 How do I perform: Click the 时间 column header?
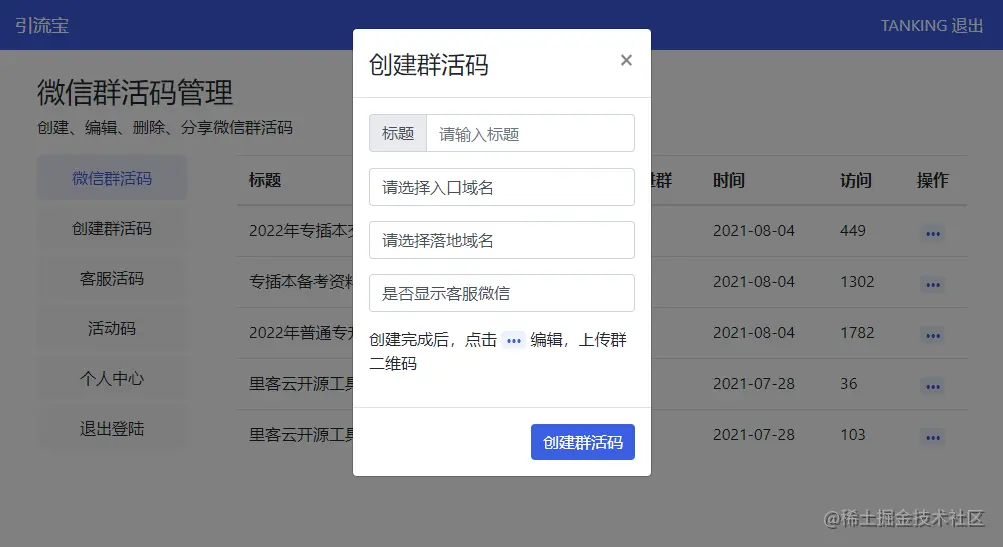pyautogui.click(x=729, y=180)
